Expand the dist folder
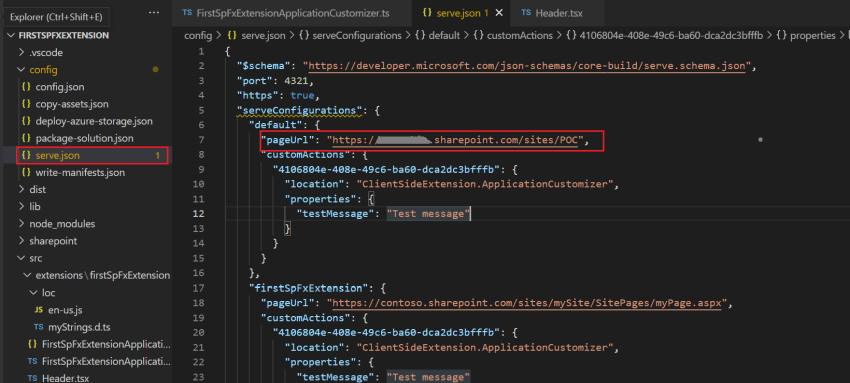The image size is (850, 383). (37, 190)
